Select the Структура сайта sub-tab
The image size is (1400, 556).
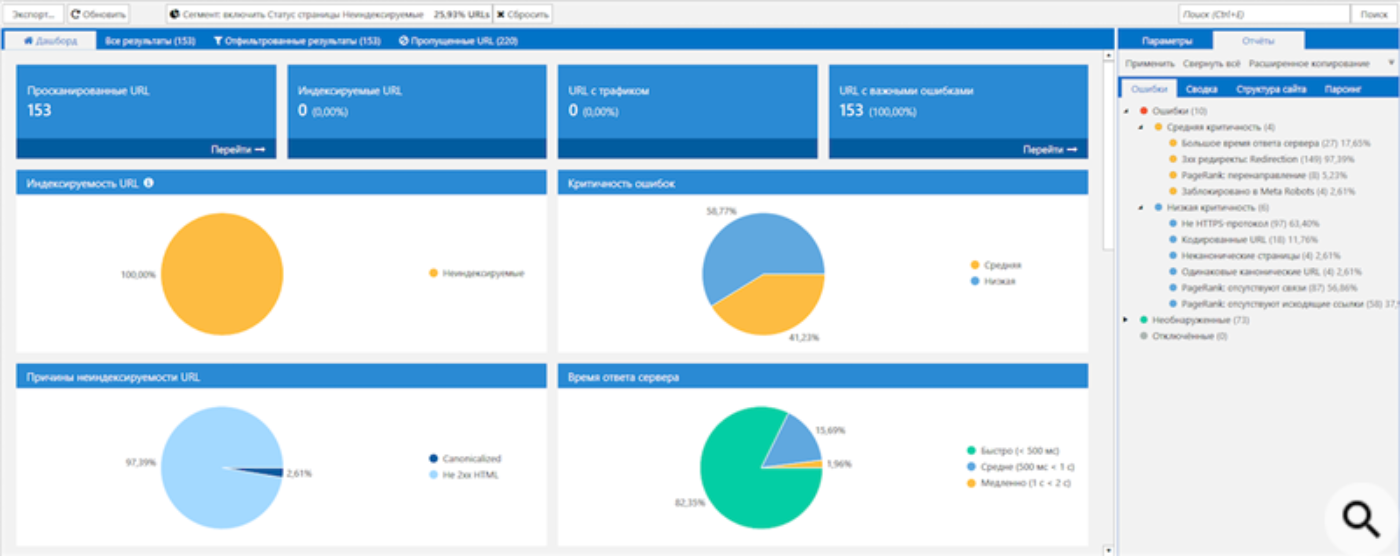pos(1271,88)
